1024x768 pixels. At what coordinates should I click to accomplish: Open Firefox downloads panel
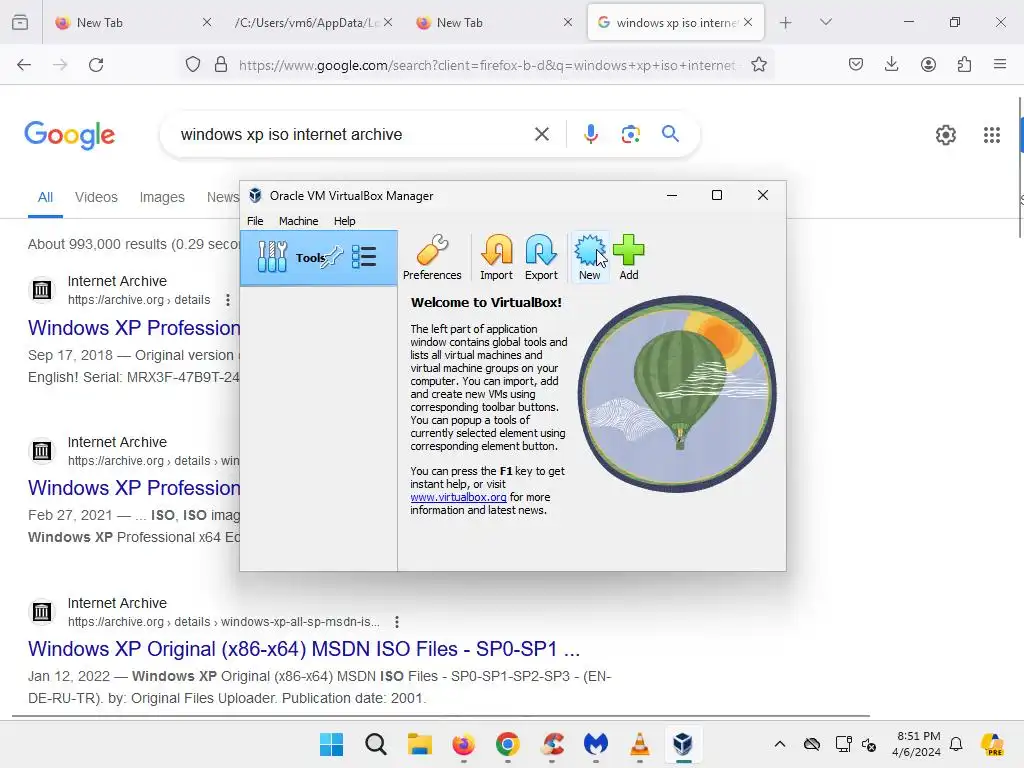coord(891,65)
